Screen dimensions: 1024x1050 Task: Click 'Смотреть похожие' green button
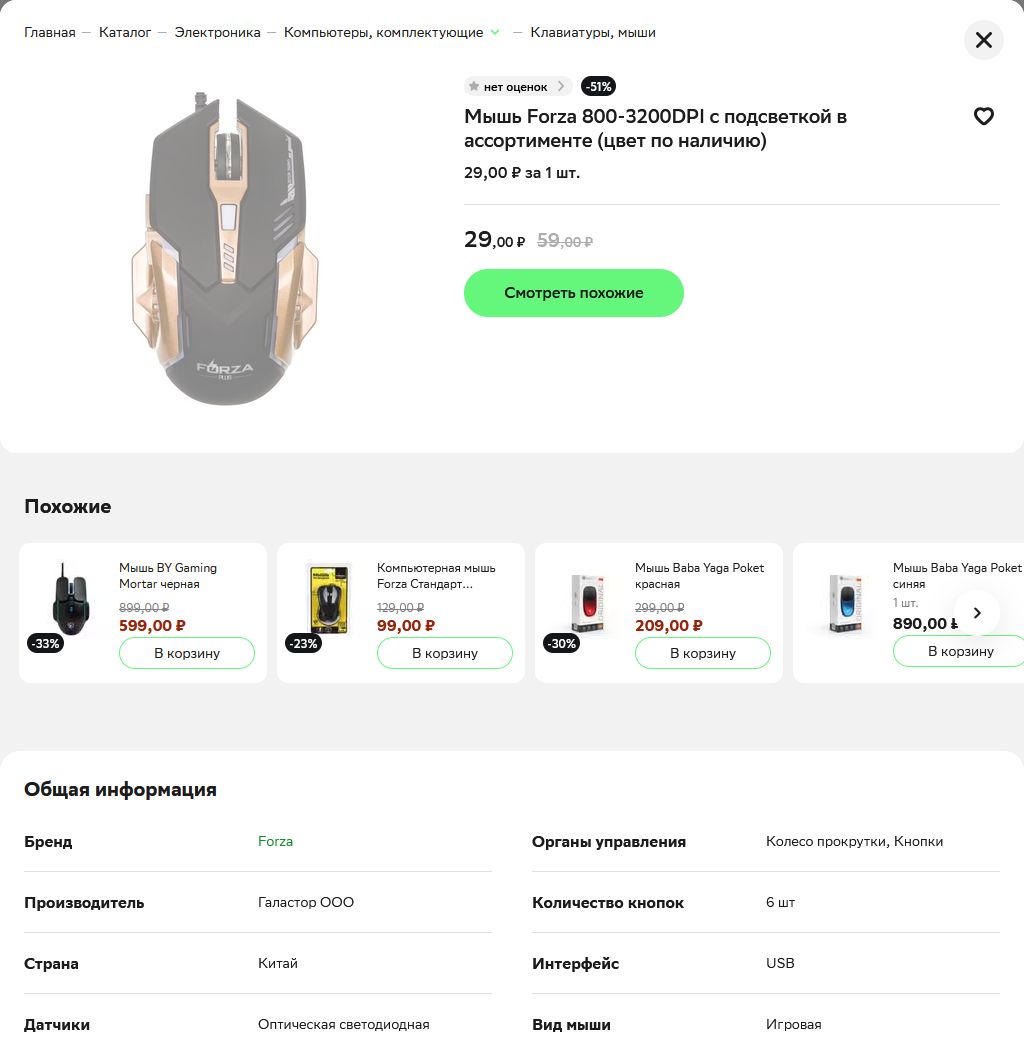click(573, 293)
